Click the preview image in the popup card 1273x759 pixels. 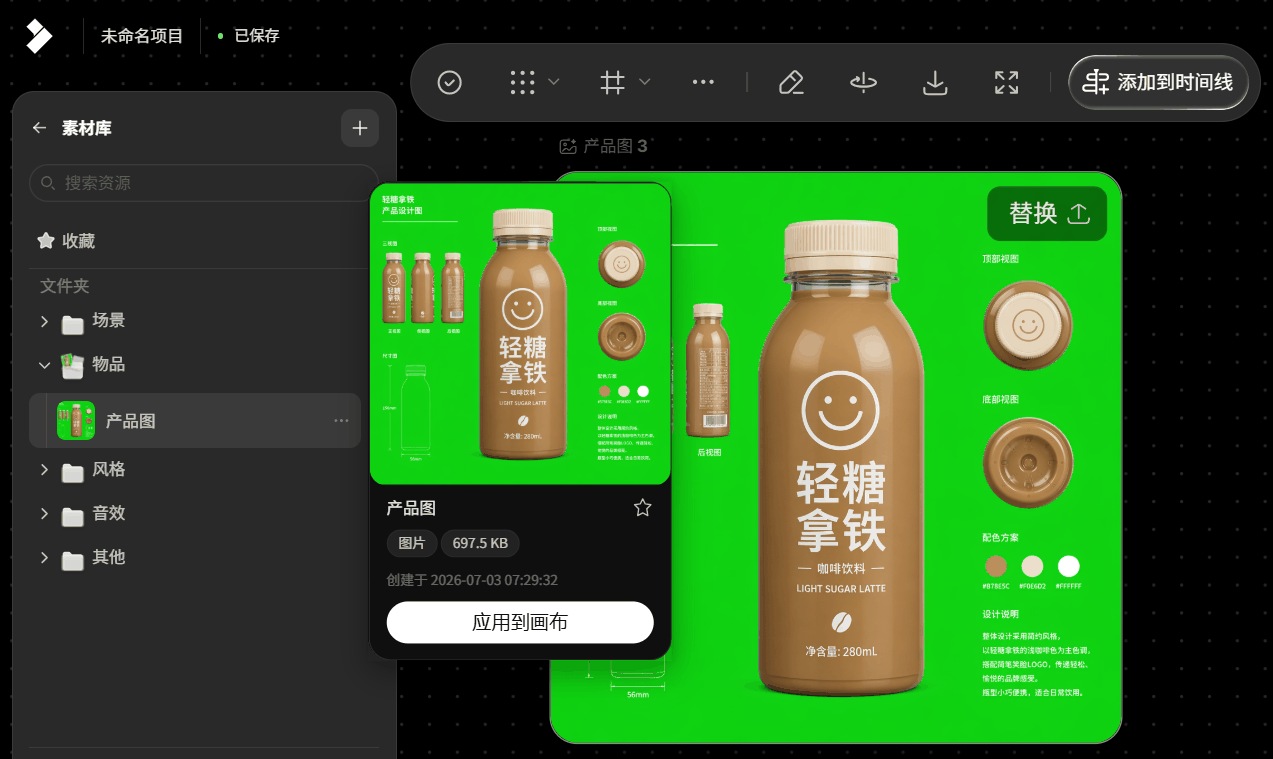(520, 334)
